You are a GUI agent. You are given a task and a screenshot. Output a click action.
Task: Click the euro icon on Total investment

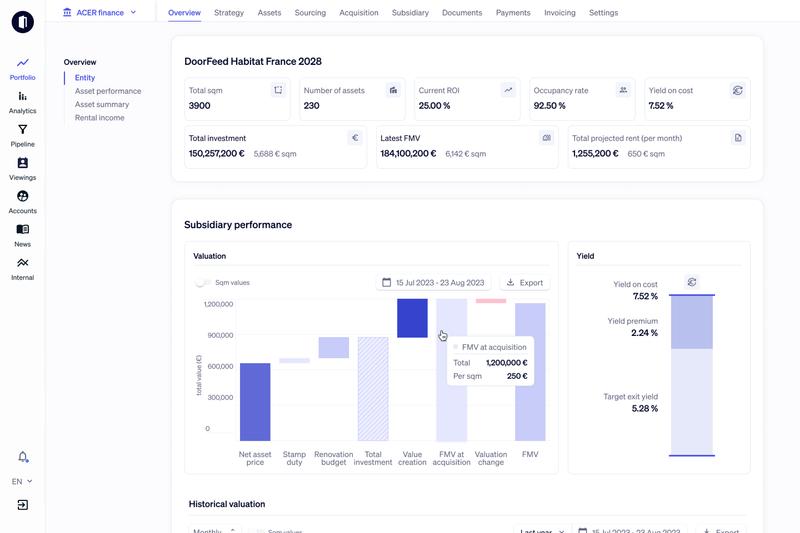pos(355,138)
